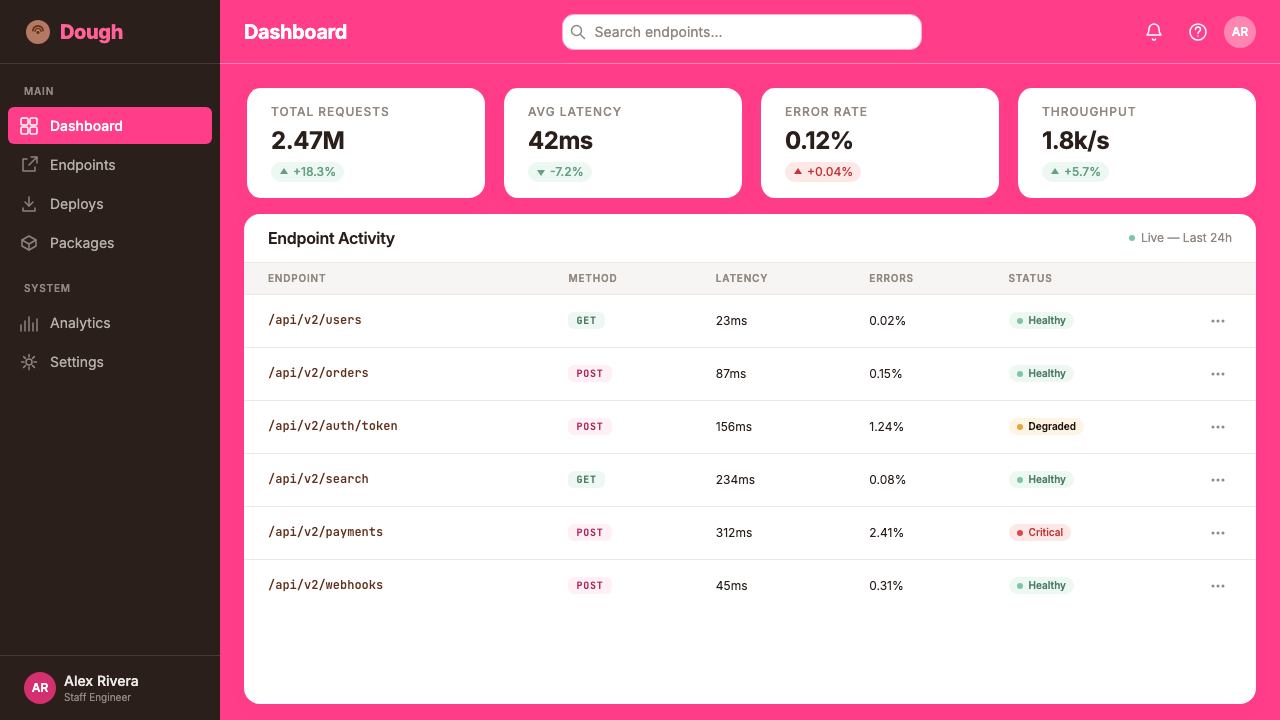The height and width of the screenshot is (720, 1280).
Task: Open the Total Requests card
Action: (366, 143)
